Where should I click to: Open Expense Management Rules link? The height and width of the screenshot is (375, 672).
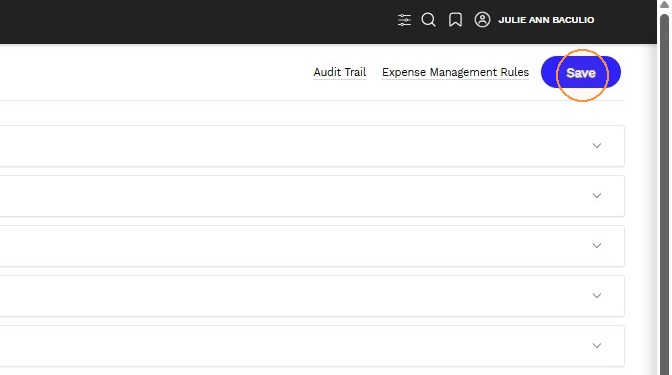pos(455,72)
